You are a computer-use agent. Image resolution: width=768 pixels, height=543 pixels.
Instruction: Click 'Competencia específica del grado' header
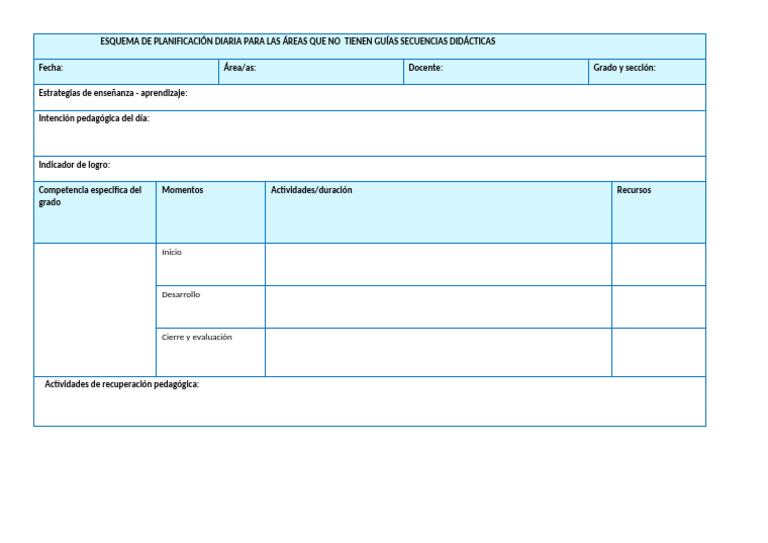(95, 212)
